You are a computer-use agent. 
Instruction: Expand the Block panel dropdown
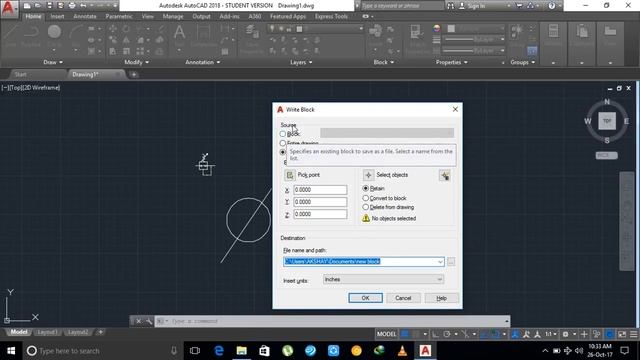point(384,62)
